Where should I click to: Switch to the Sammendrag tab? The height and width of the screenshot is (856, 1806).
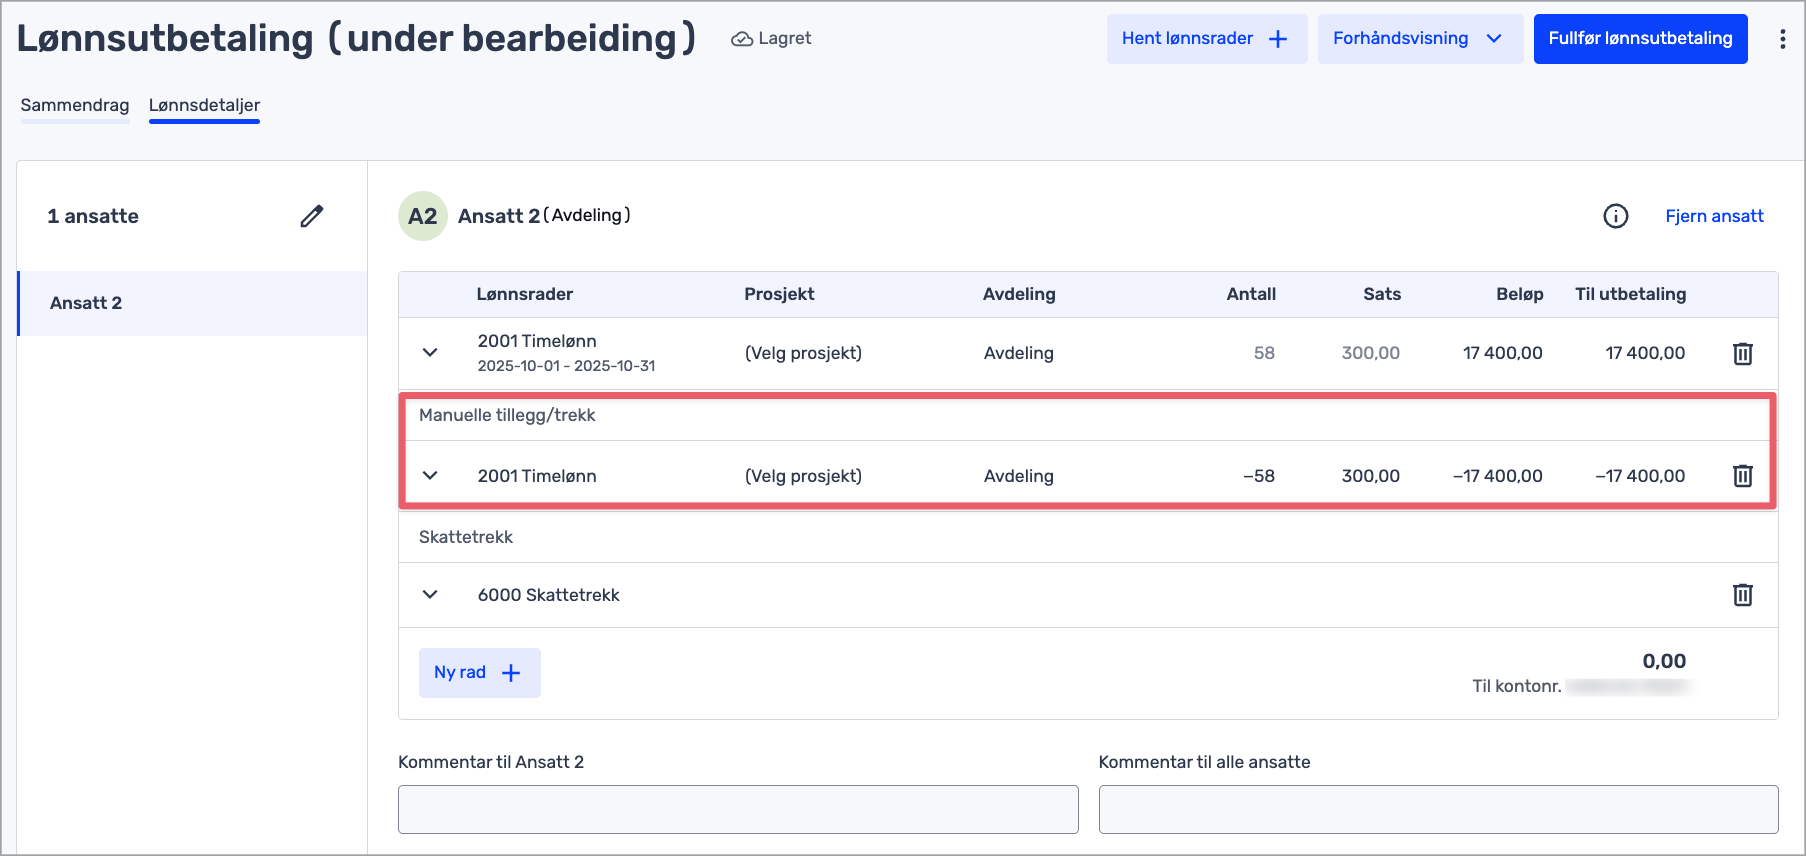(75, 105)
